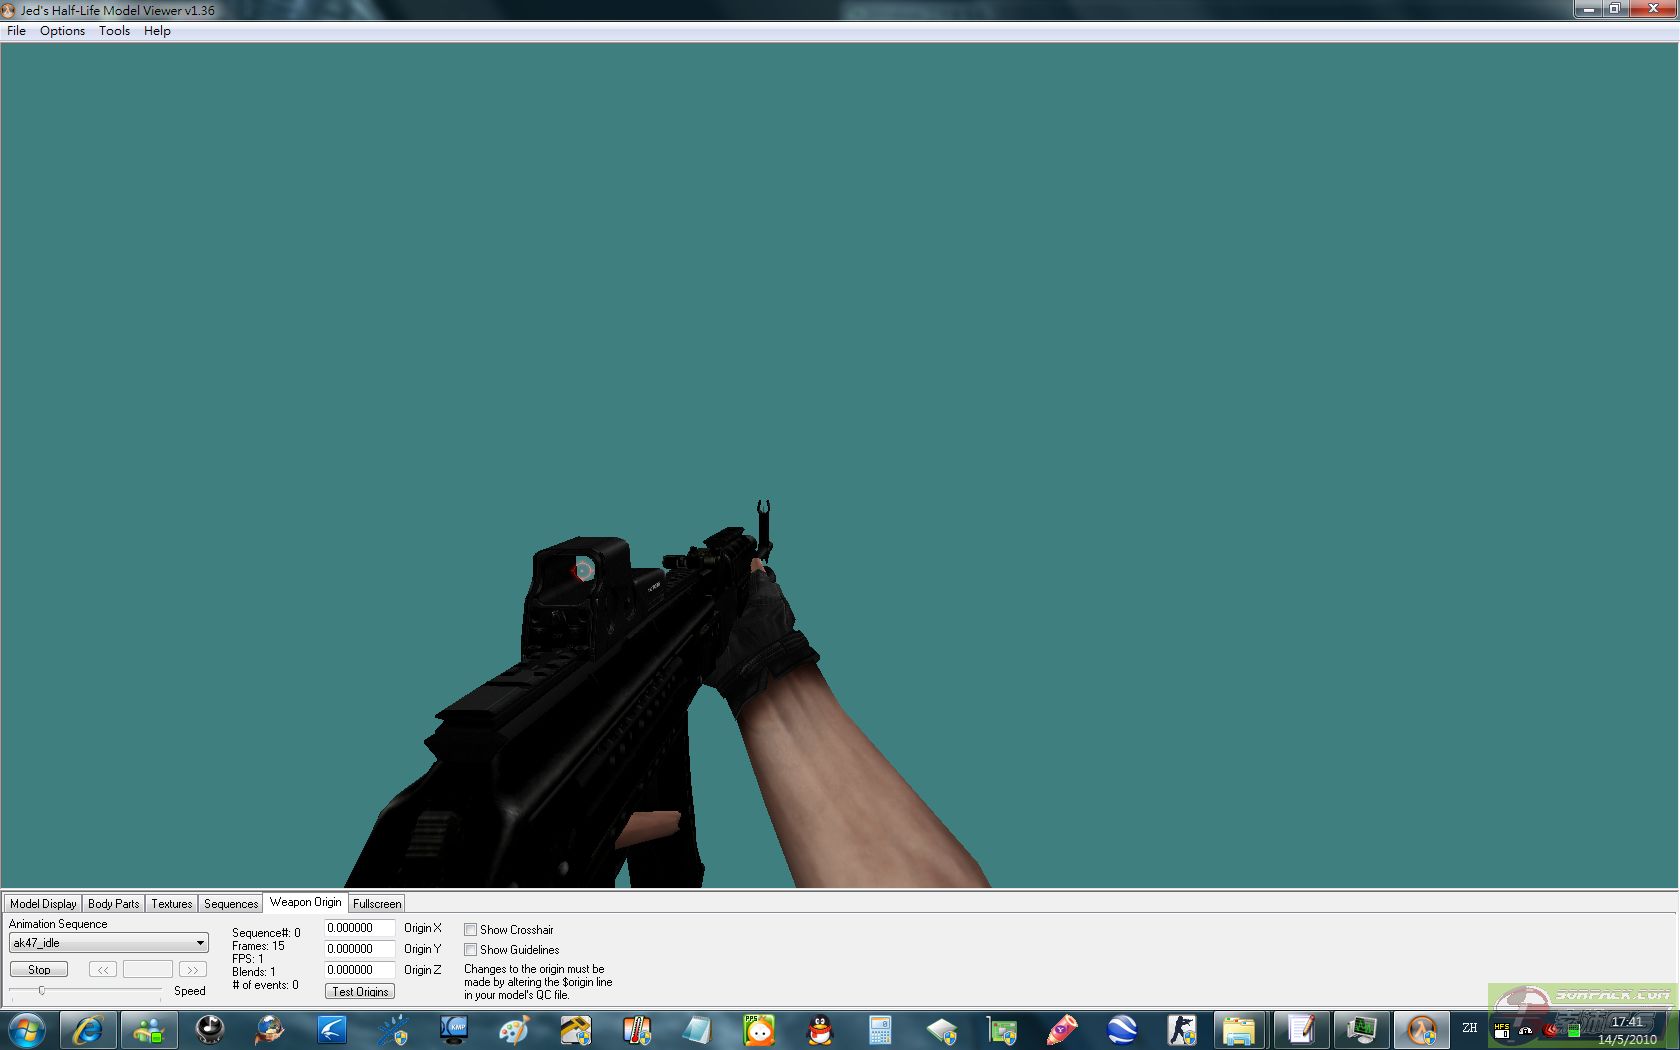
Task: Click the taskbar clock showing 17:41
Action: click(x=1627, y=1022)
